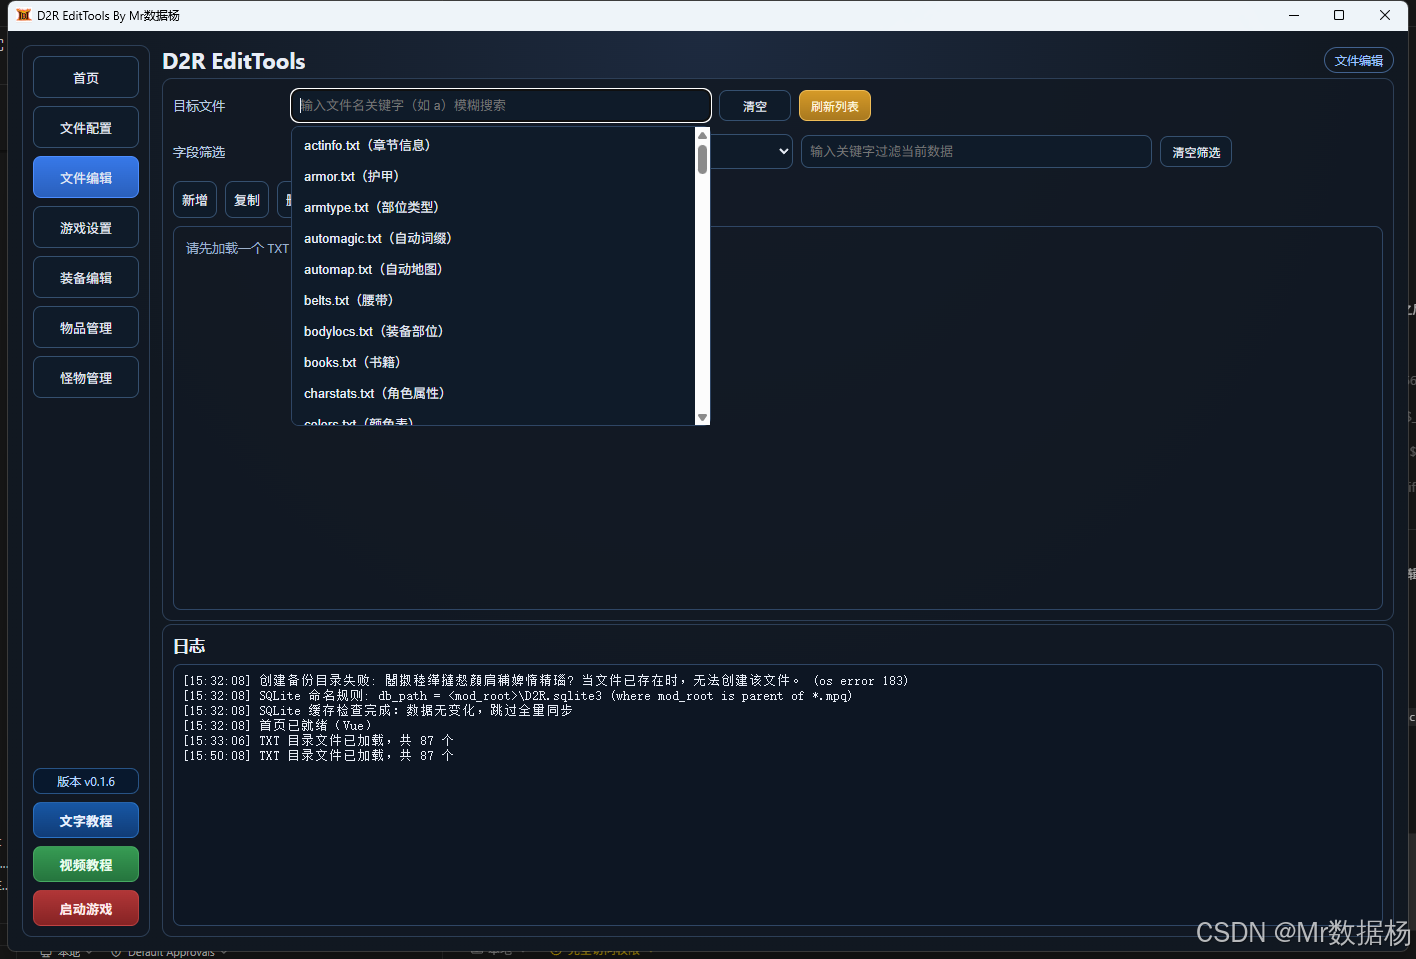The image size is (1416, 959).
Task: Choose armtype.txt (部位类型) from the list
Action: point(494,207)
